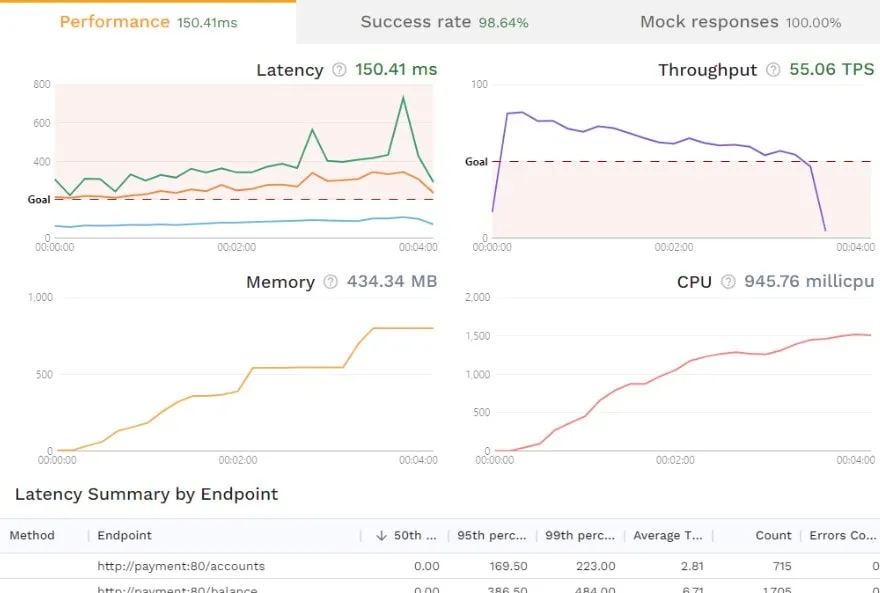This screenshot has width=880, height=593.
Task: Sort by the Endpoint column header
Action: click(x=124, y=535)
